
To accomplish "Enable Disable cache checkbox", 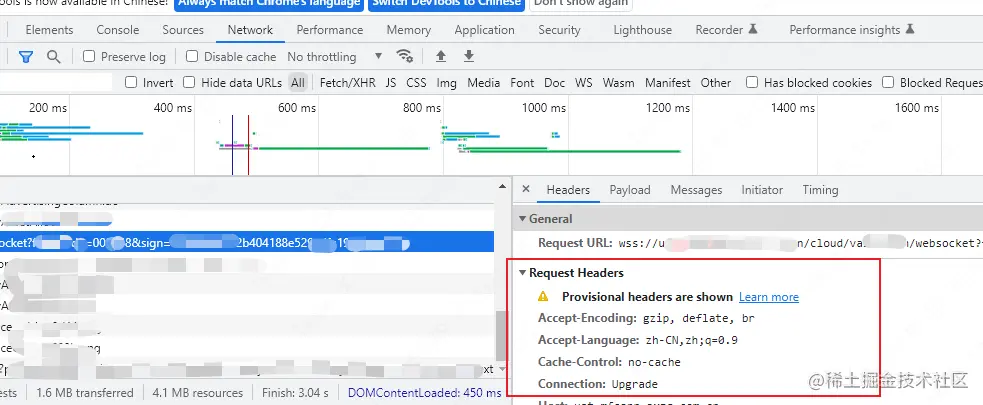I will (x=192, y=56).
